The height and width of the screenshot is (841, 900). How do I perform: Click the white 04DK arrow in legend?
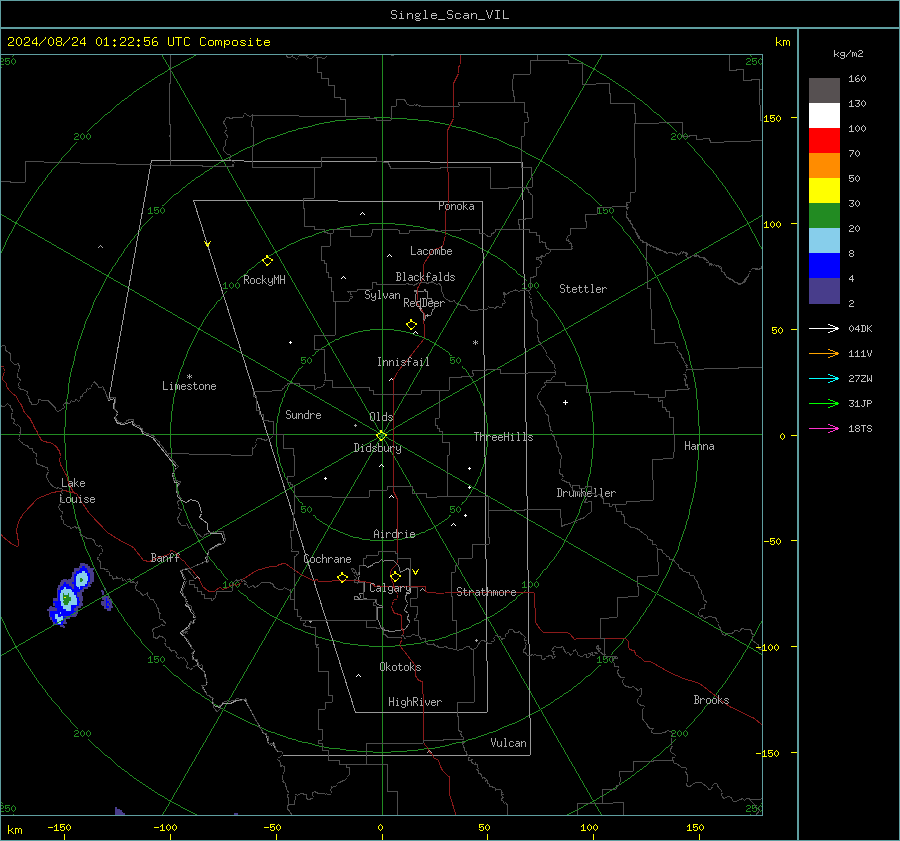tap(824, 328)
